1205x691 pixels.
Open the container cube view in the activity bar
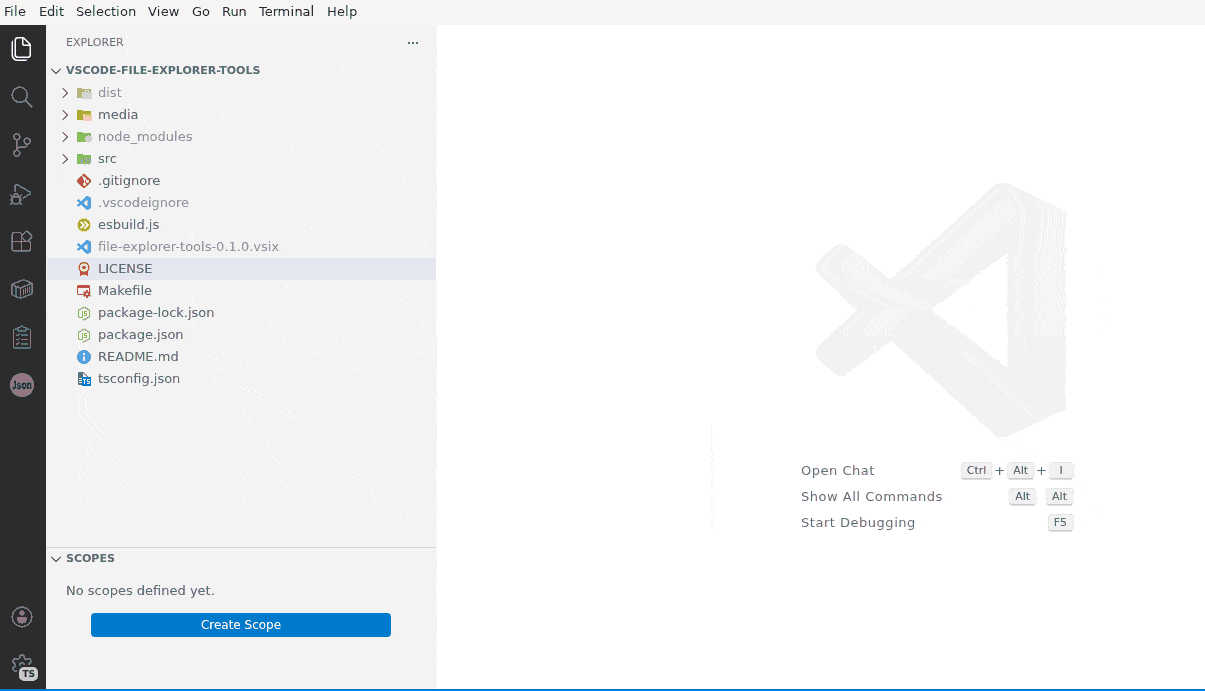point(22,289)
